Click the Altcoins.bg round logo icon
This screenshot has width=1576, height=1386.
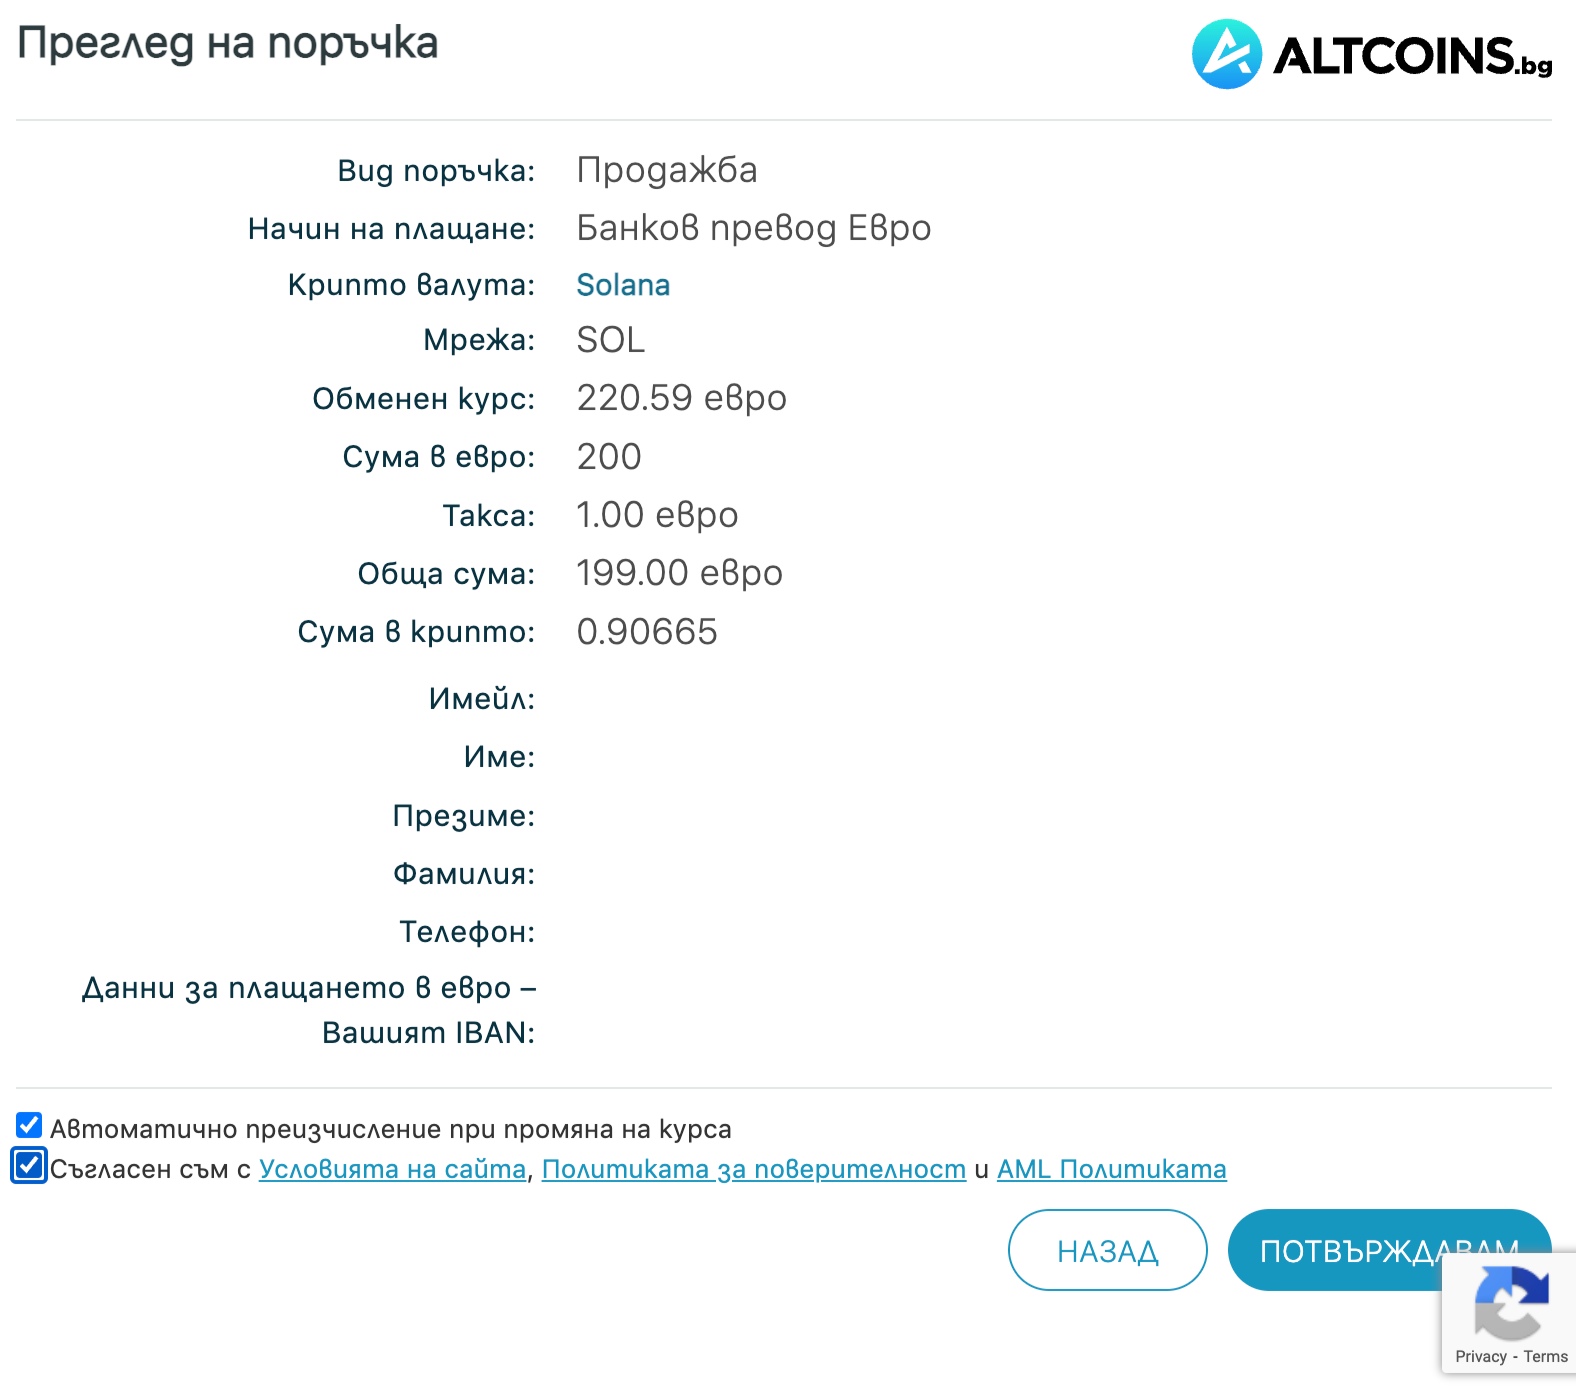pyautogui.click(x=1226, y=54)
